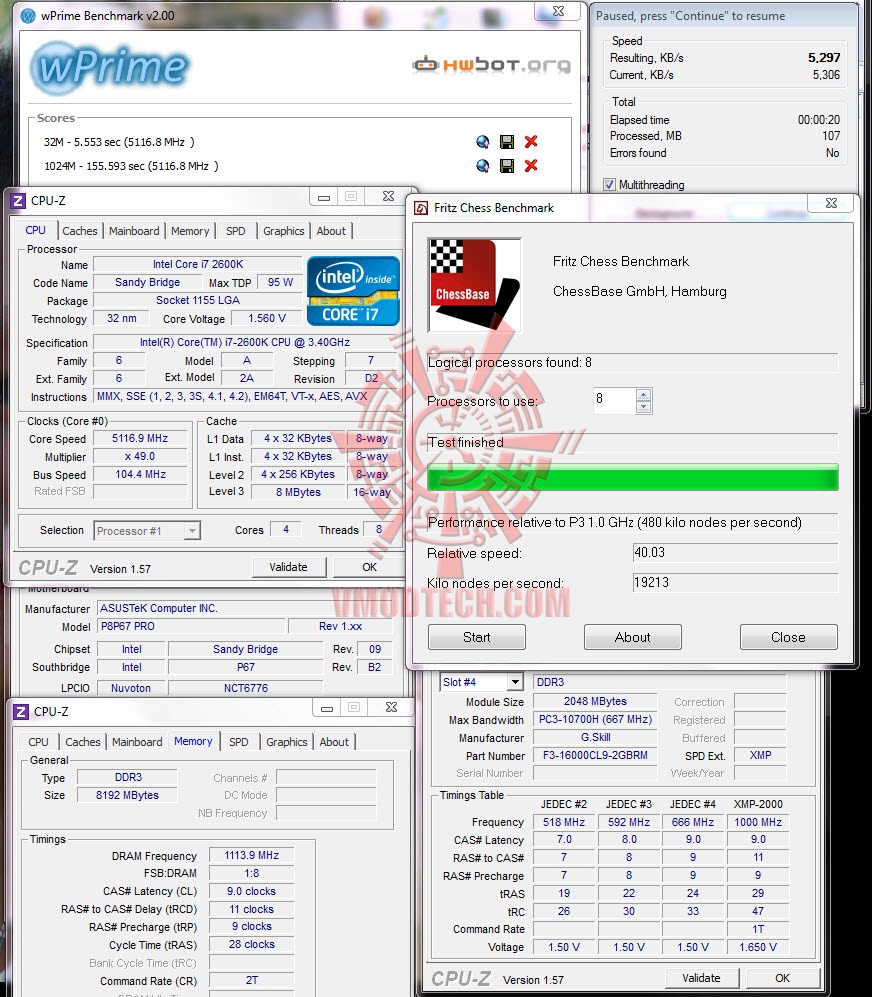Open Graphics tab in upper CPU-Z
The height and width of the screenshot is (997, 872).
284,231
